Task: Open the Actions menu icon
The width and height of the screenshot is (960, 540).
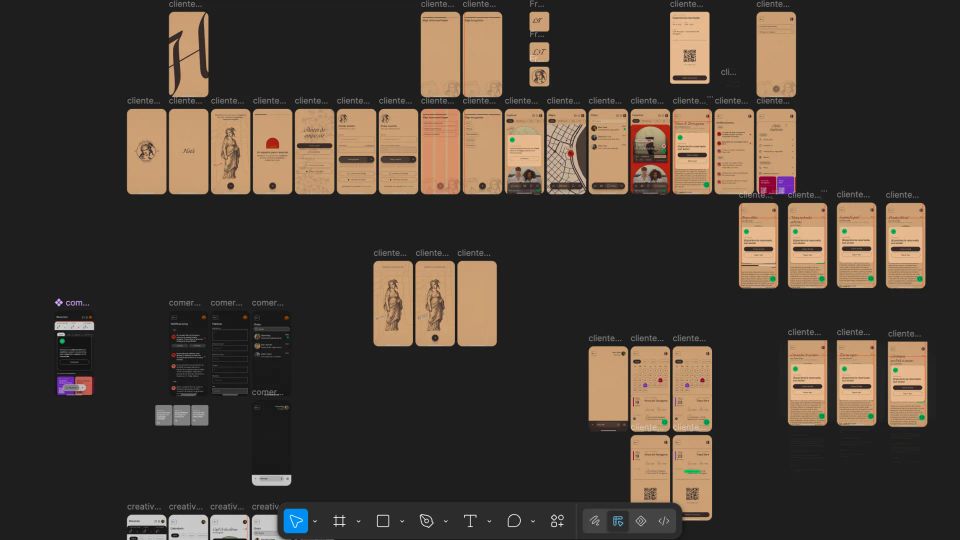Action: [557, 521]
